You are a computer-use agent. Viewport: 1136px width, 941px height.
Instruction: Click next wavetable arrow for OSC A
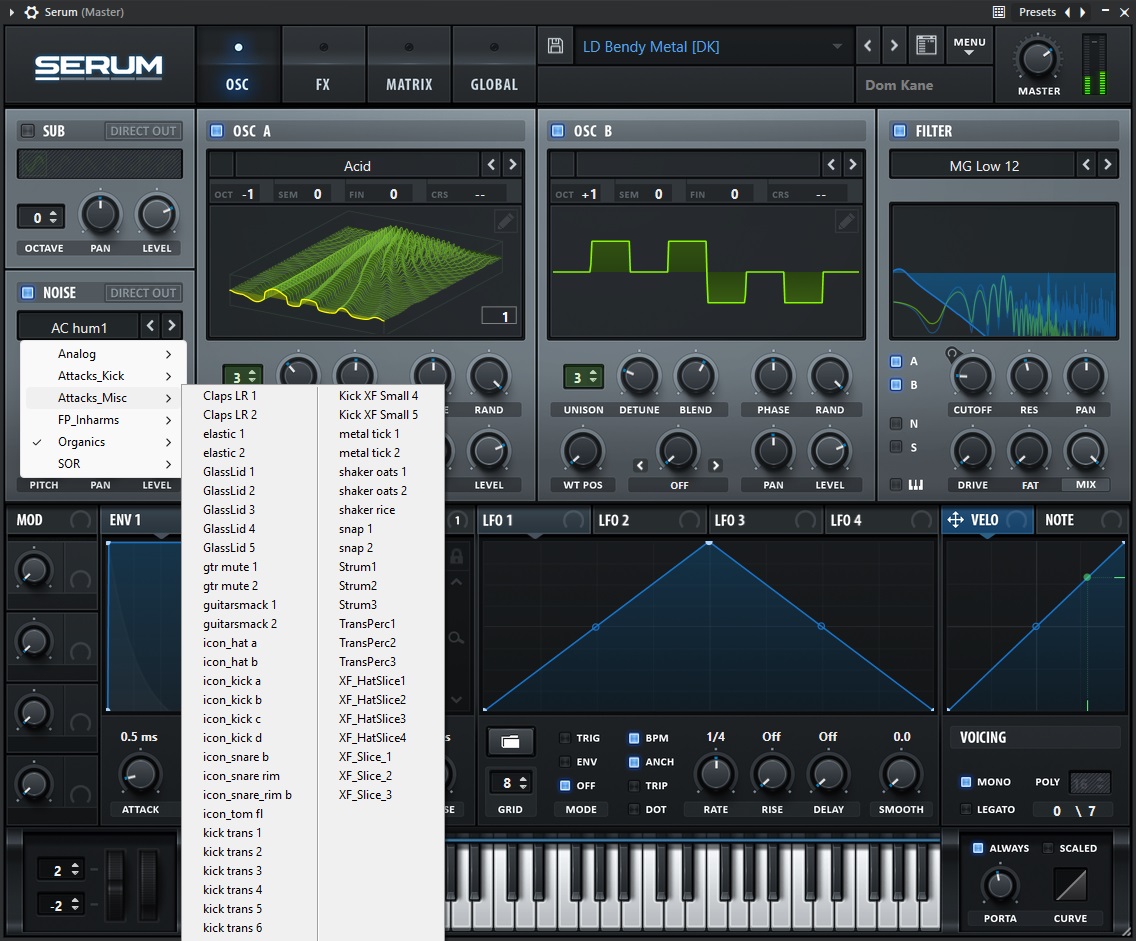512,165
